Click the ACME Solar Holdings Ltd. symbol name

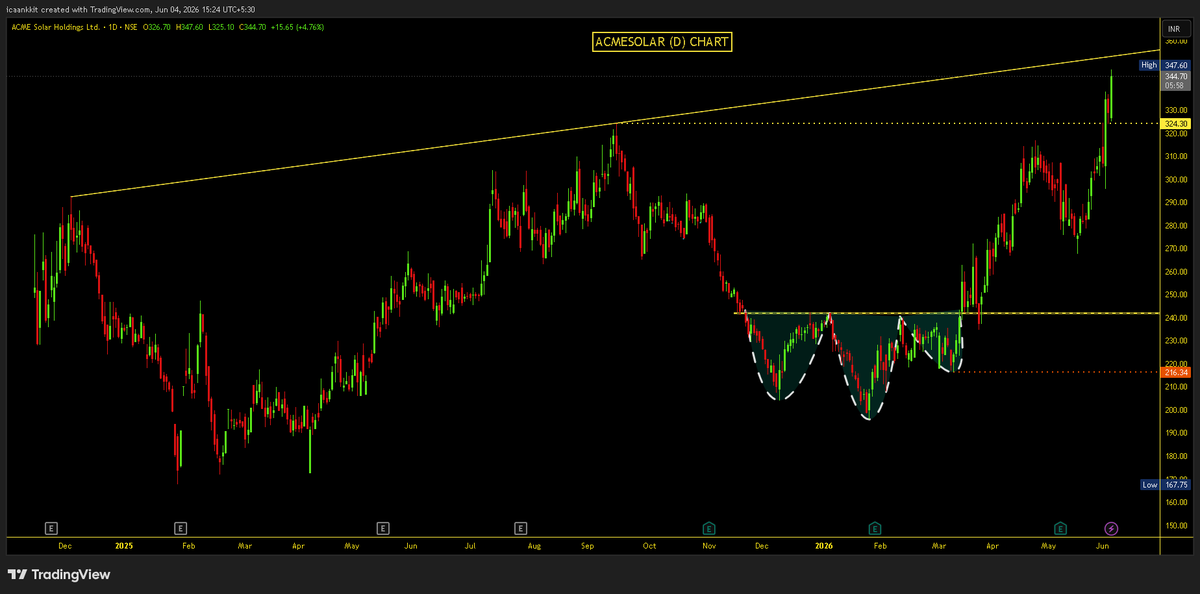56,26
